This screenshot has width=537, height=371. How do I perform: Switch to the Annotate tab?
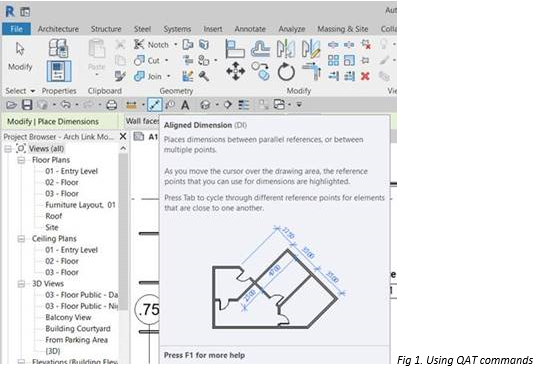tap(250, 29)
